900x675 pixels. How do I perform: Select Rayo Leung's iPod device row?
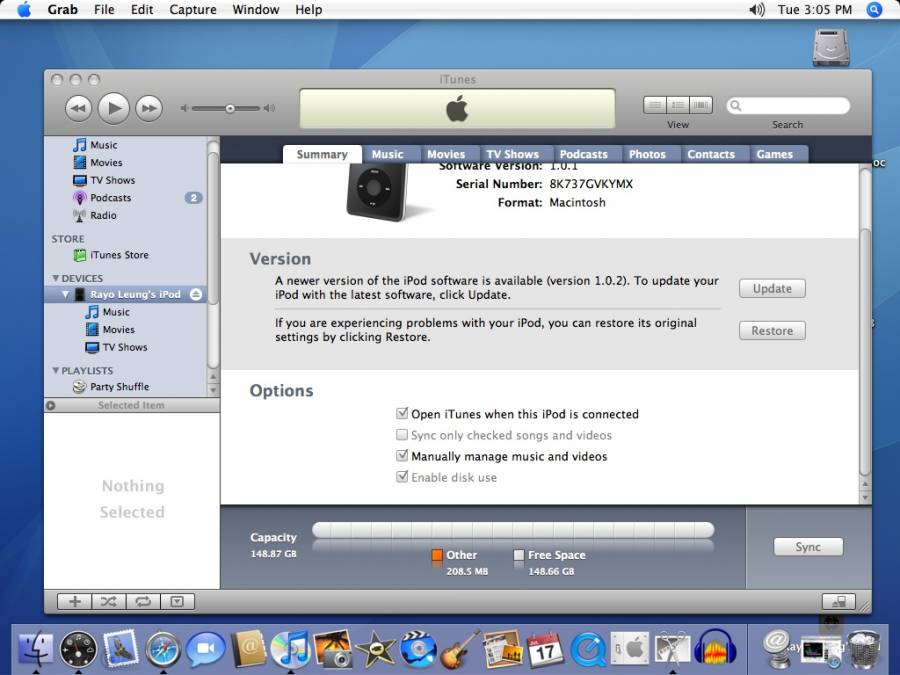click(x=126, y=294)
